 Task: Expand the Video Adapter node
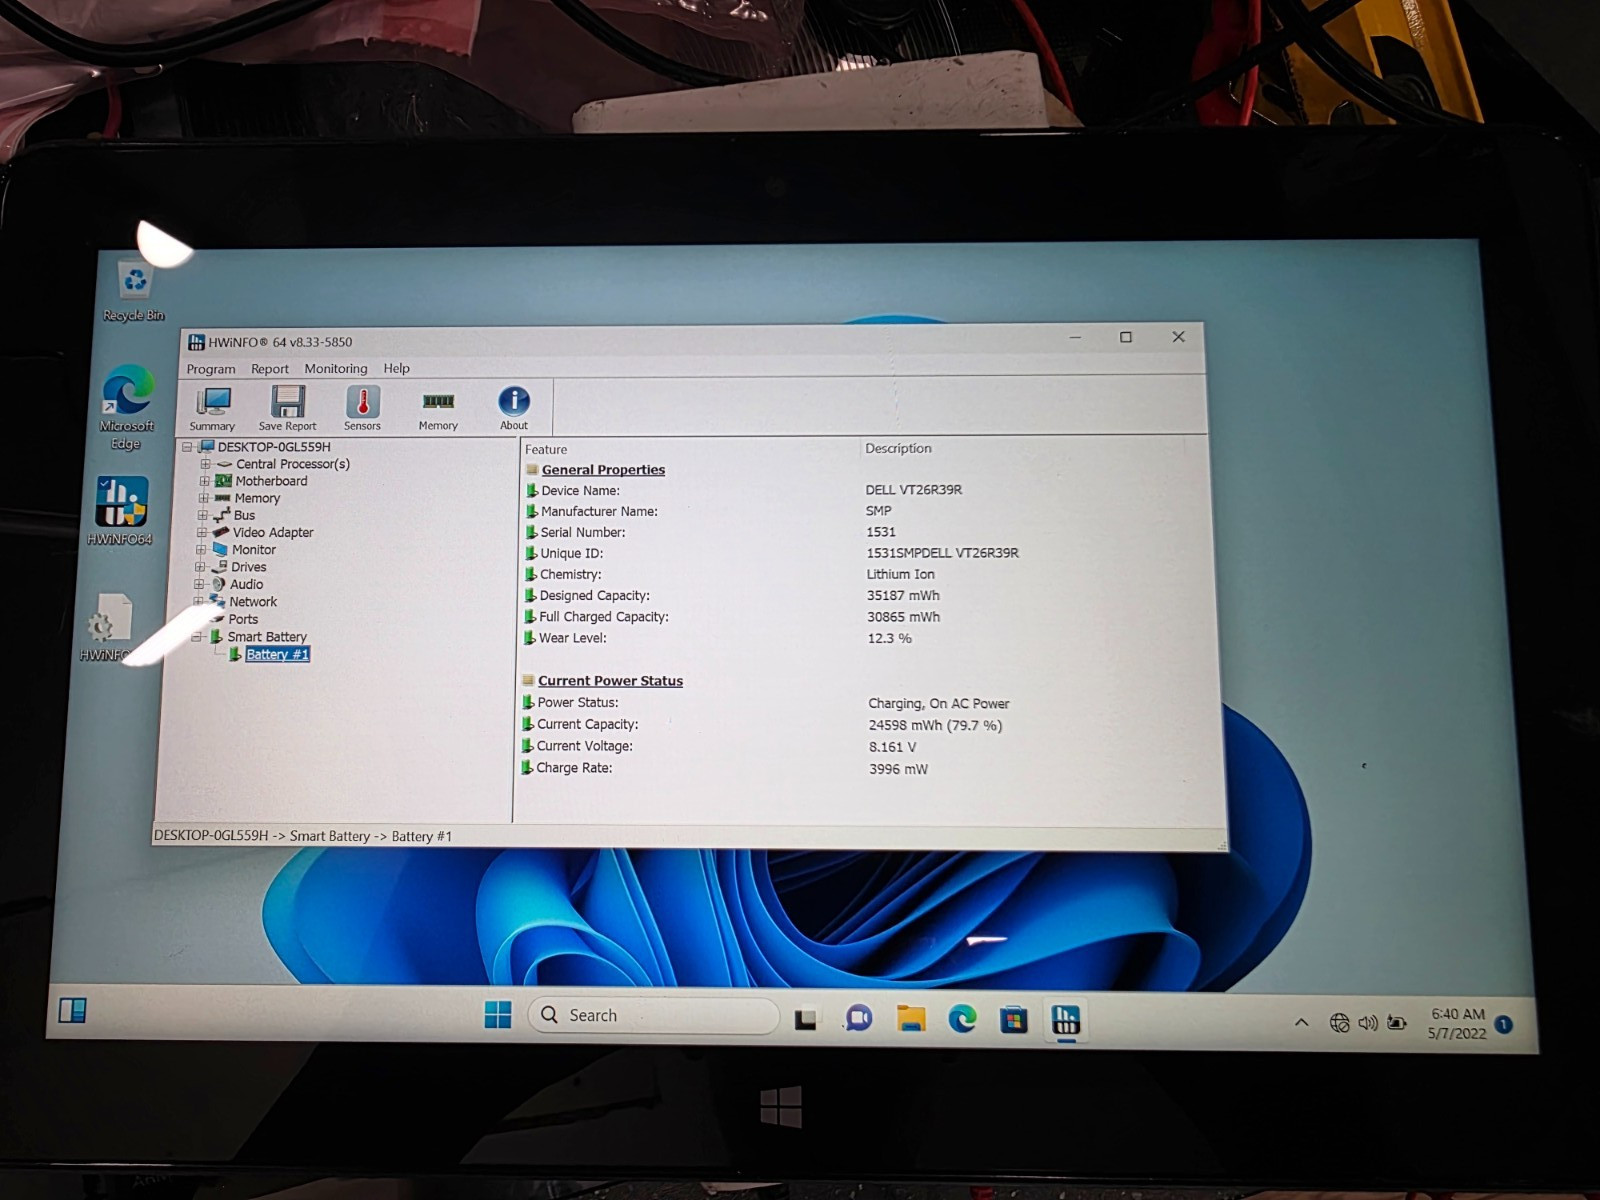click(201, 532)
